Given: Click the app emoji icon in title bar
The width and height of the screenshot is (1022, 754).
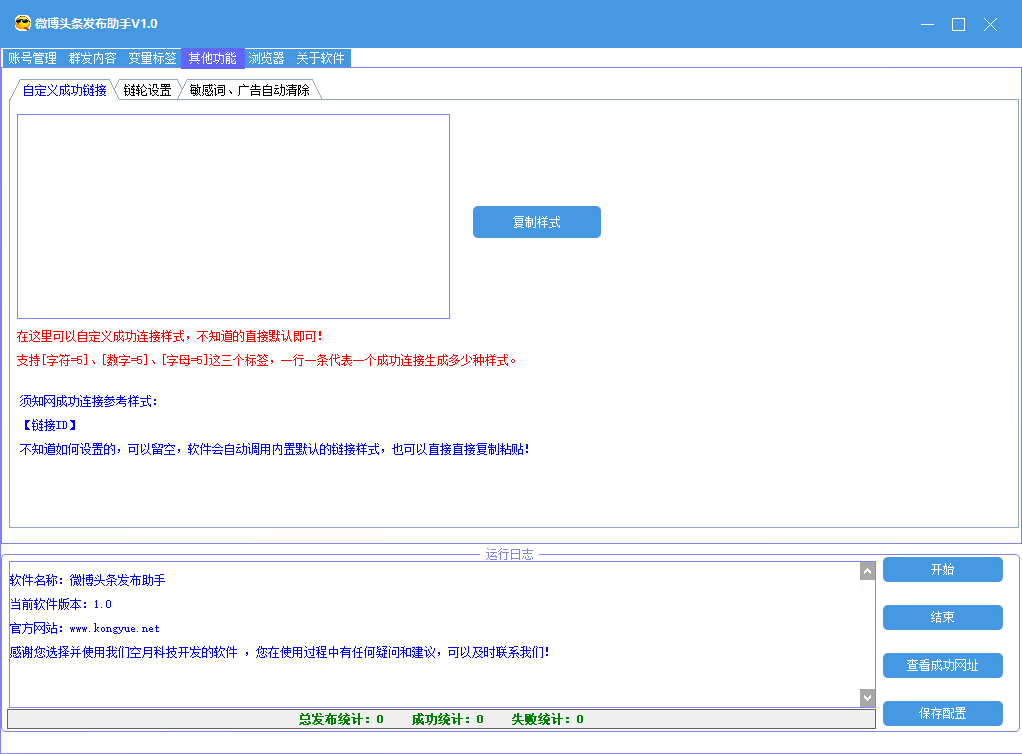Looking at the screenshot, I should (23, 23).
